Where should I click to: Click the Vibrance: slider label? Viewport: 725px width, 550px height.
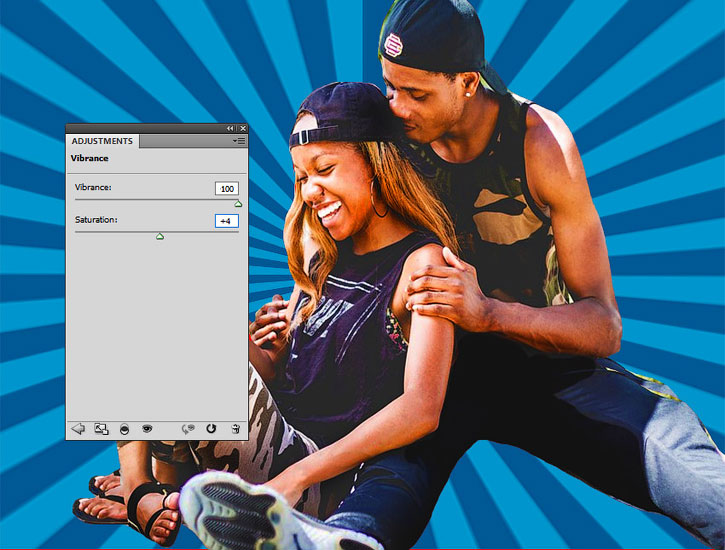pyautogui.click(x=93, y=187)
